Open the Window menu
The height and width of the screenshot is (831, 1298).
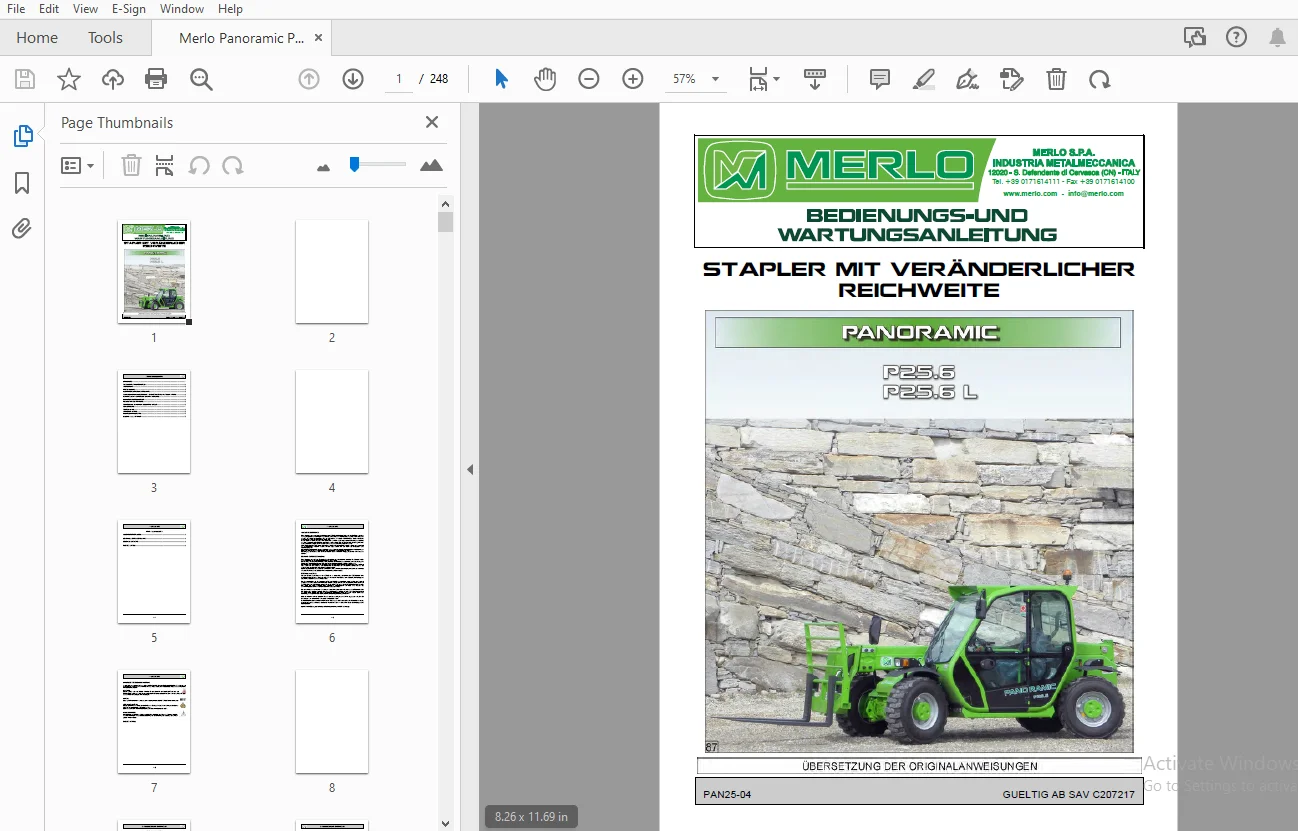182,9
